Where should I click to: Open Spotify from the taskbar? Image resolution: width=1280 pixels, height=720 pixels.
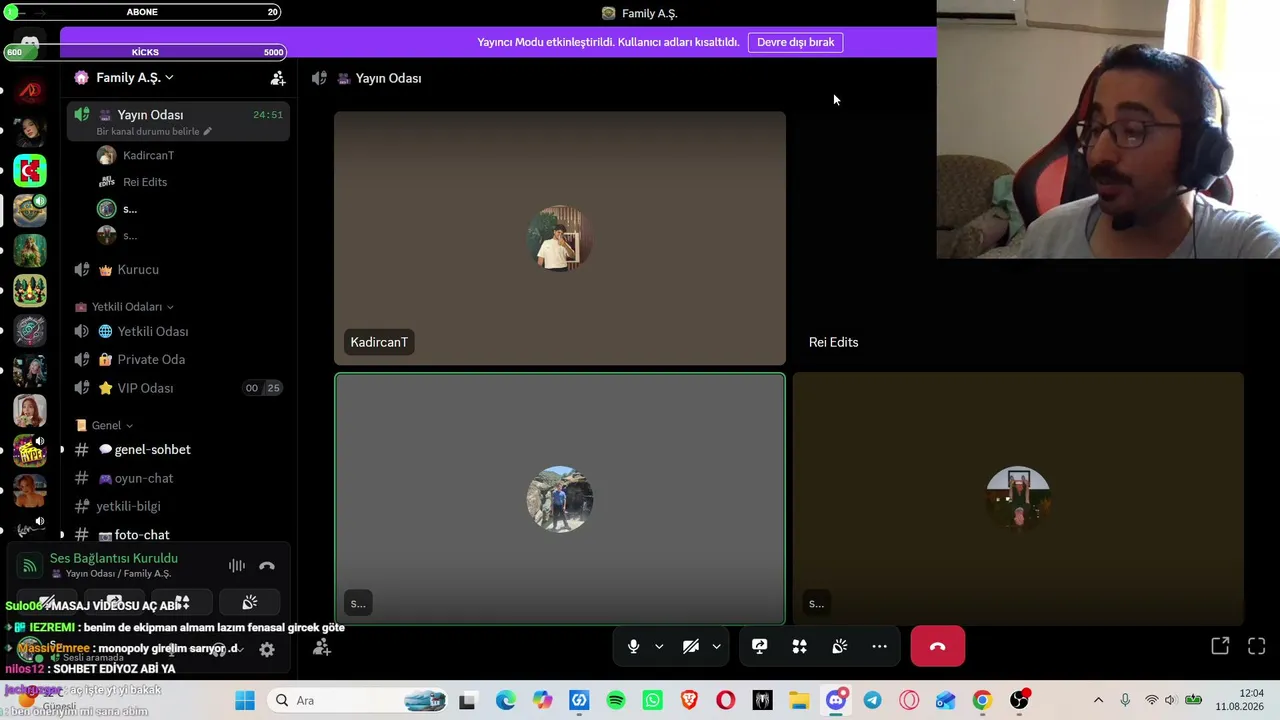(x=616, y=701)
